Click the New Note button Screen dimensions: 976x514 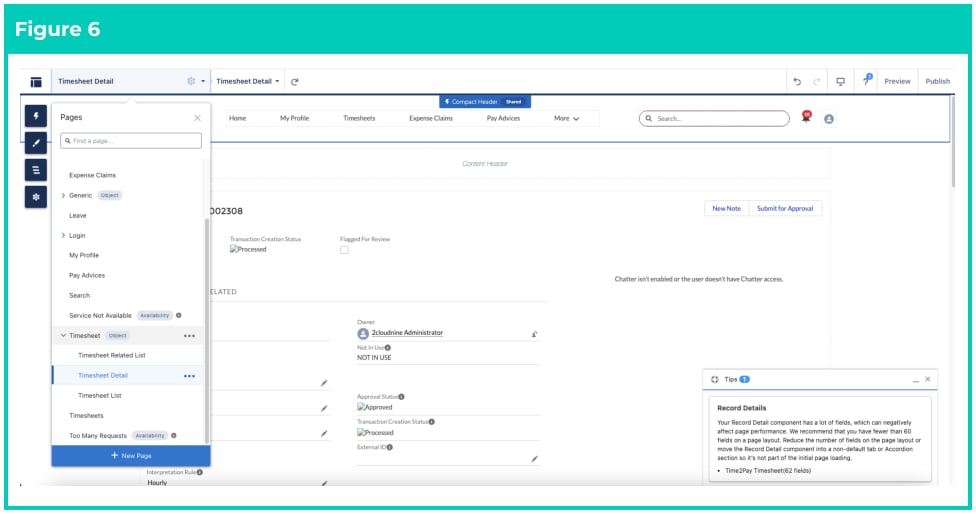click(x=726, y=208)
